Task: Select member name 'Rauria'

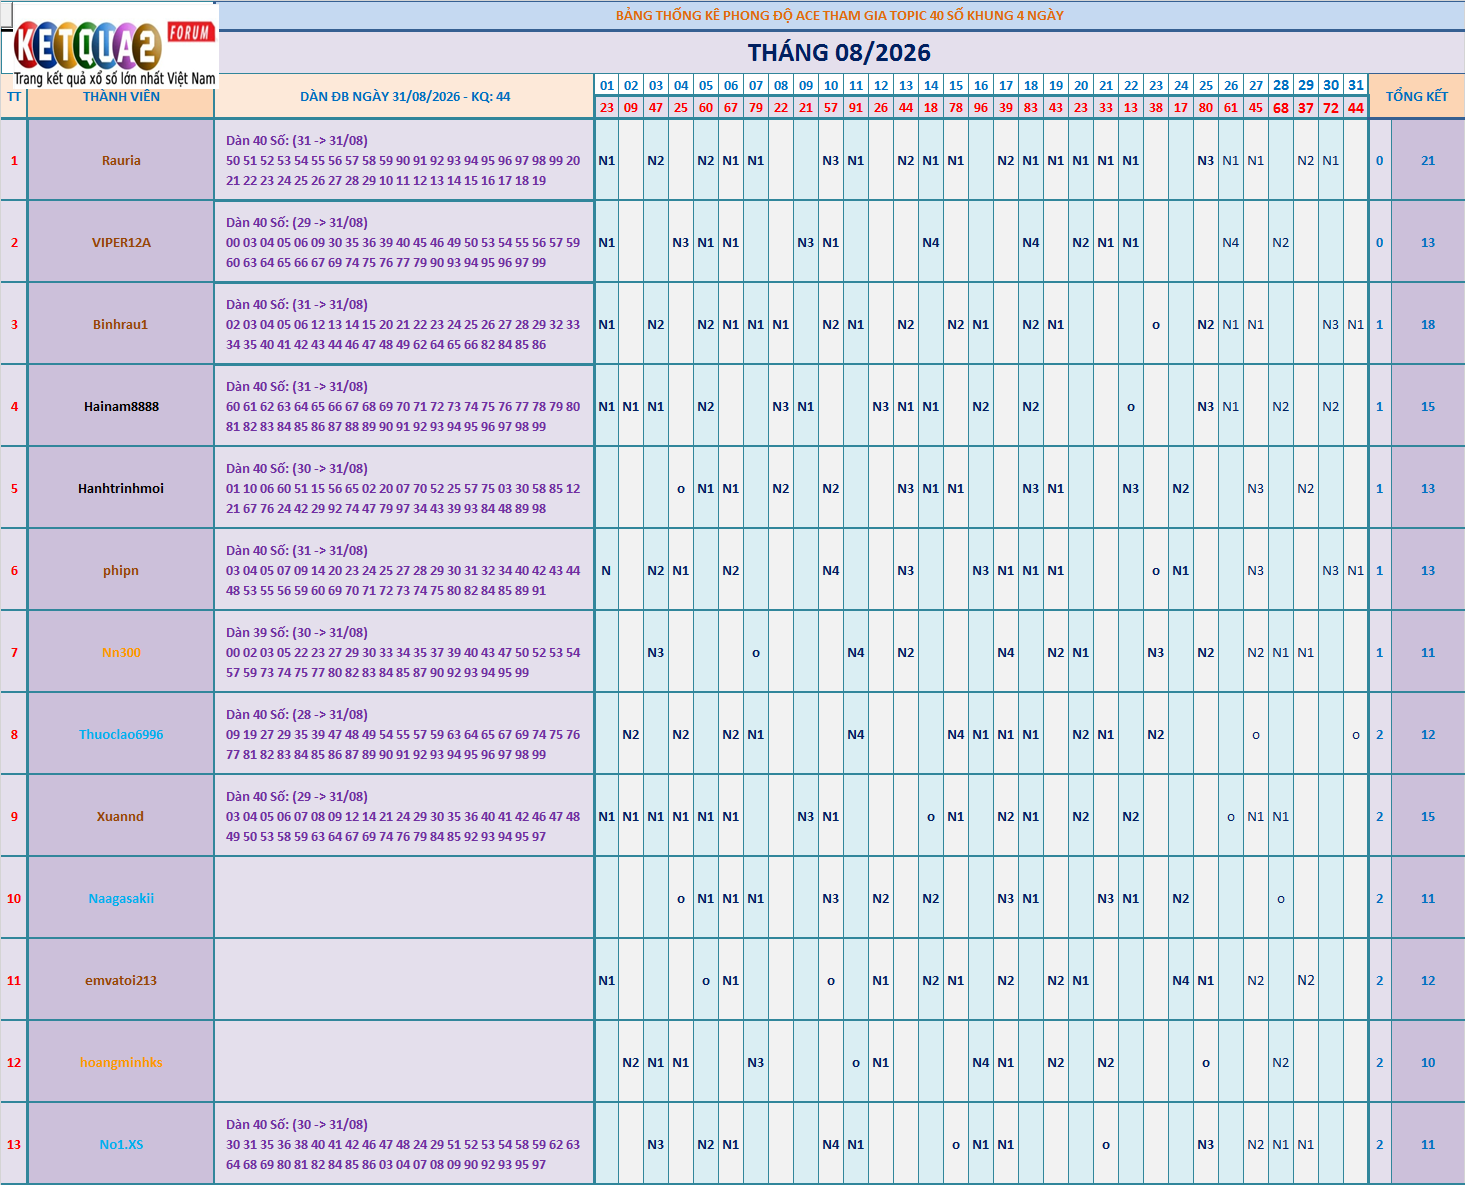Action: pos(121,161)
